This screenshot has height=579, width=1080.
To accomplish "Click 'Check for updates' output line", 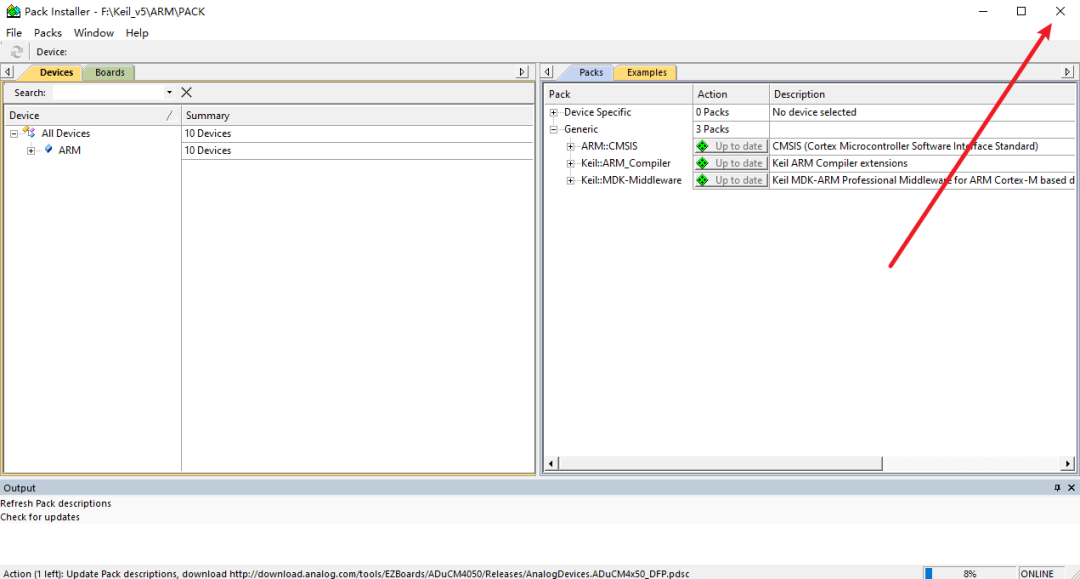I will tap(40, 517).
